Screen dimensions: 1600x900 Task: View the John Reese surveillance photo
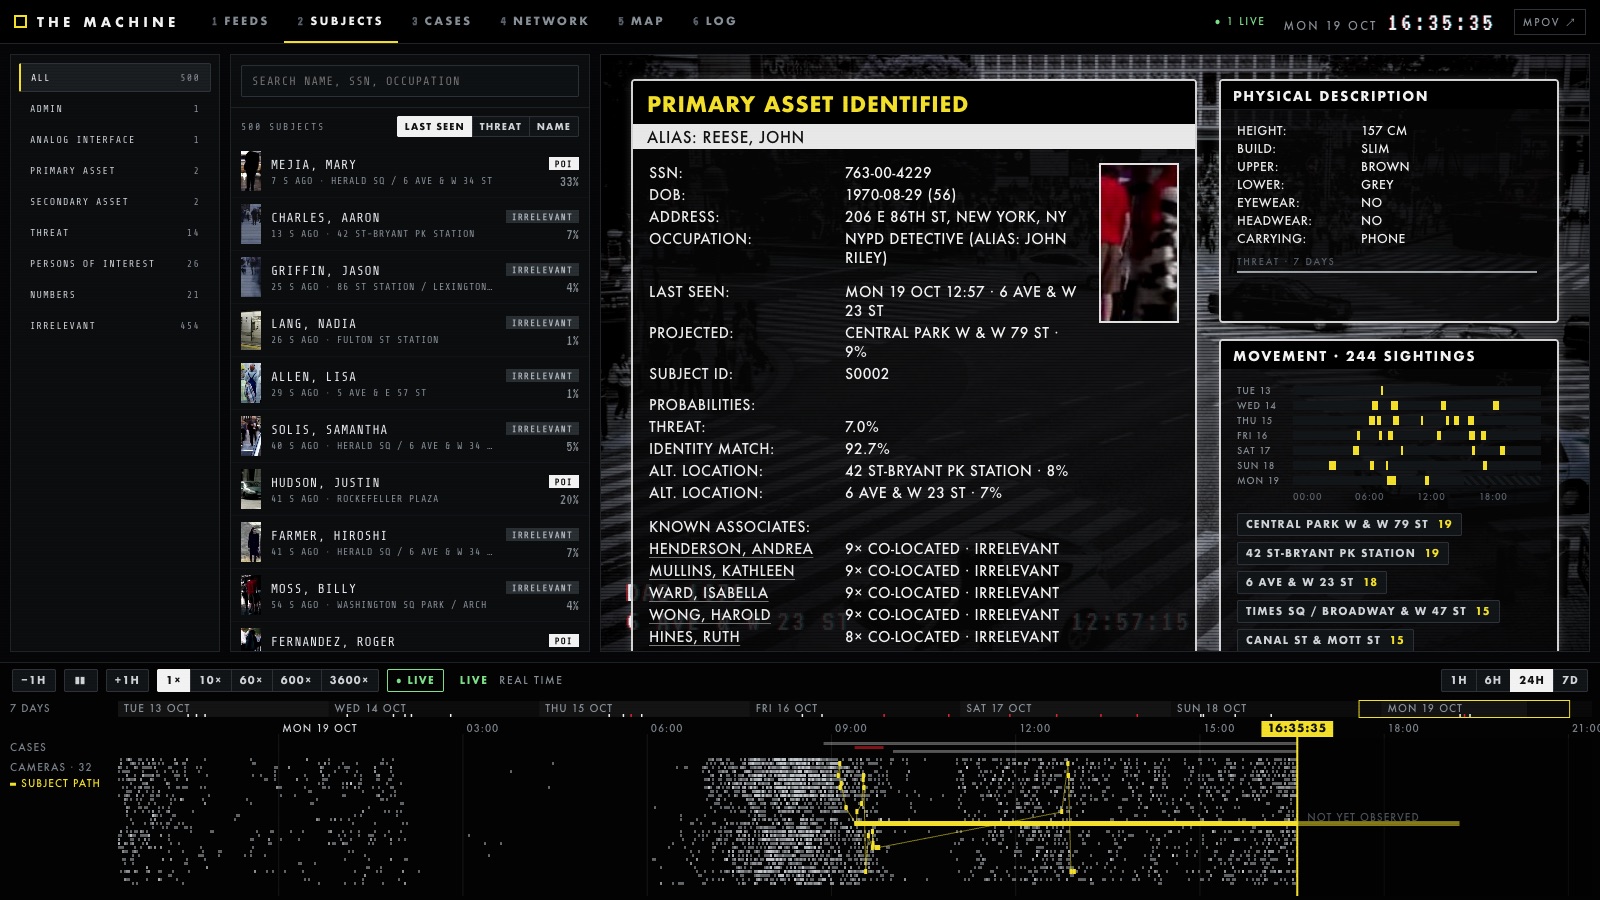1139,243
